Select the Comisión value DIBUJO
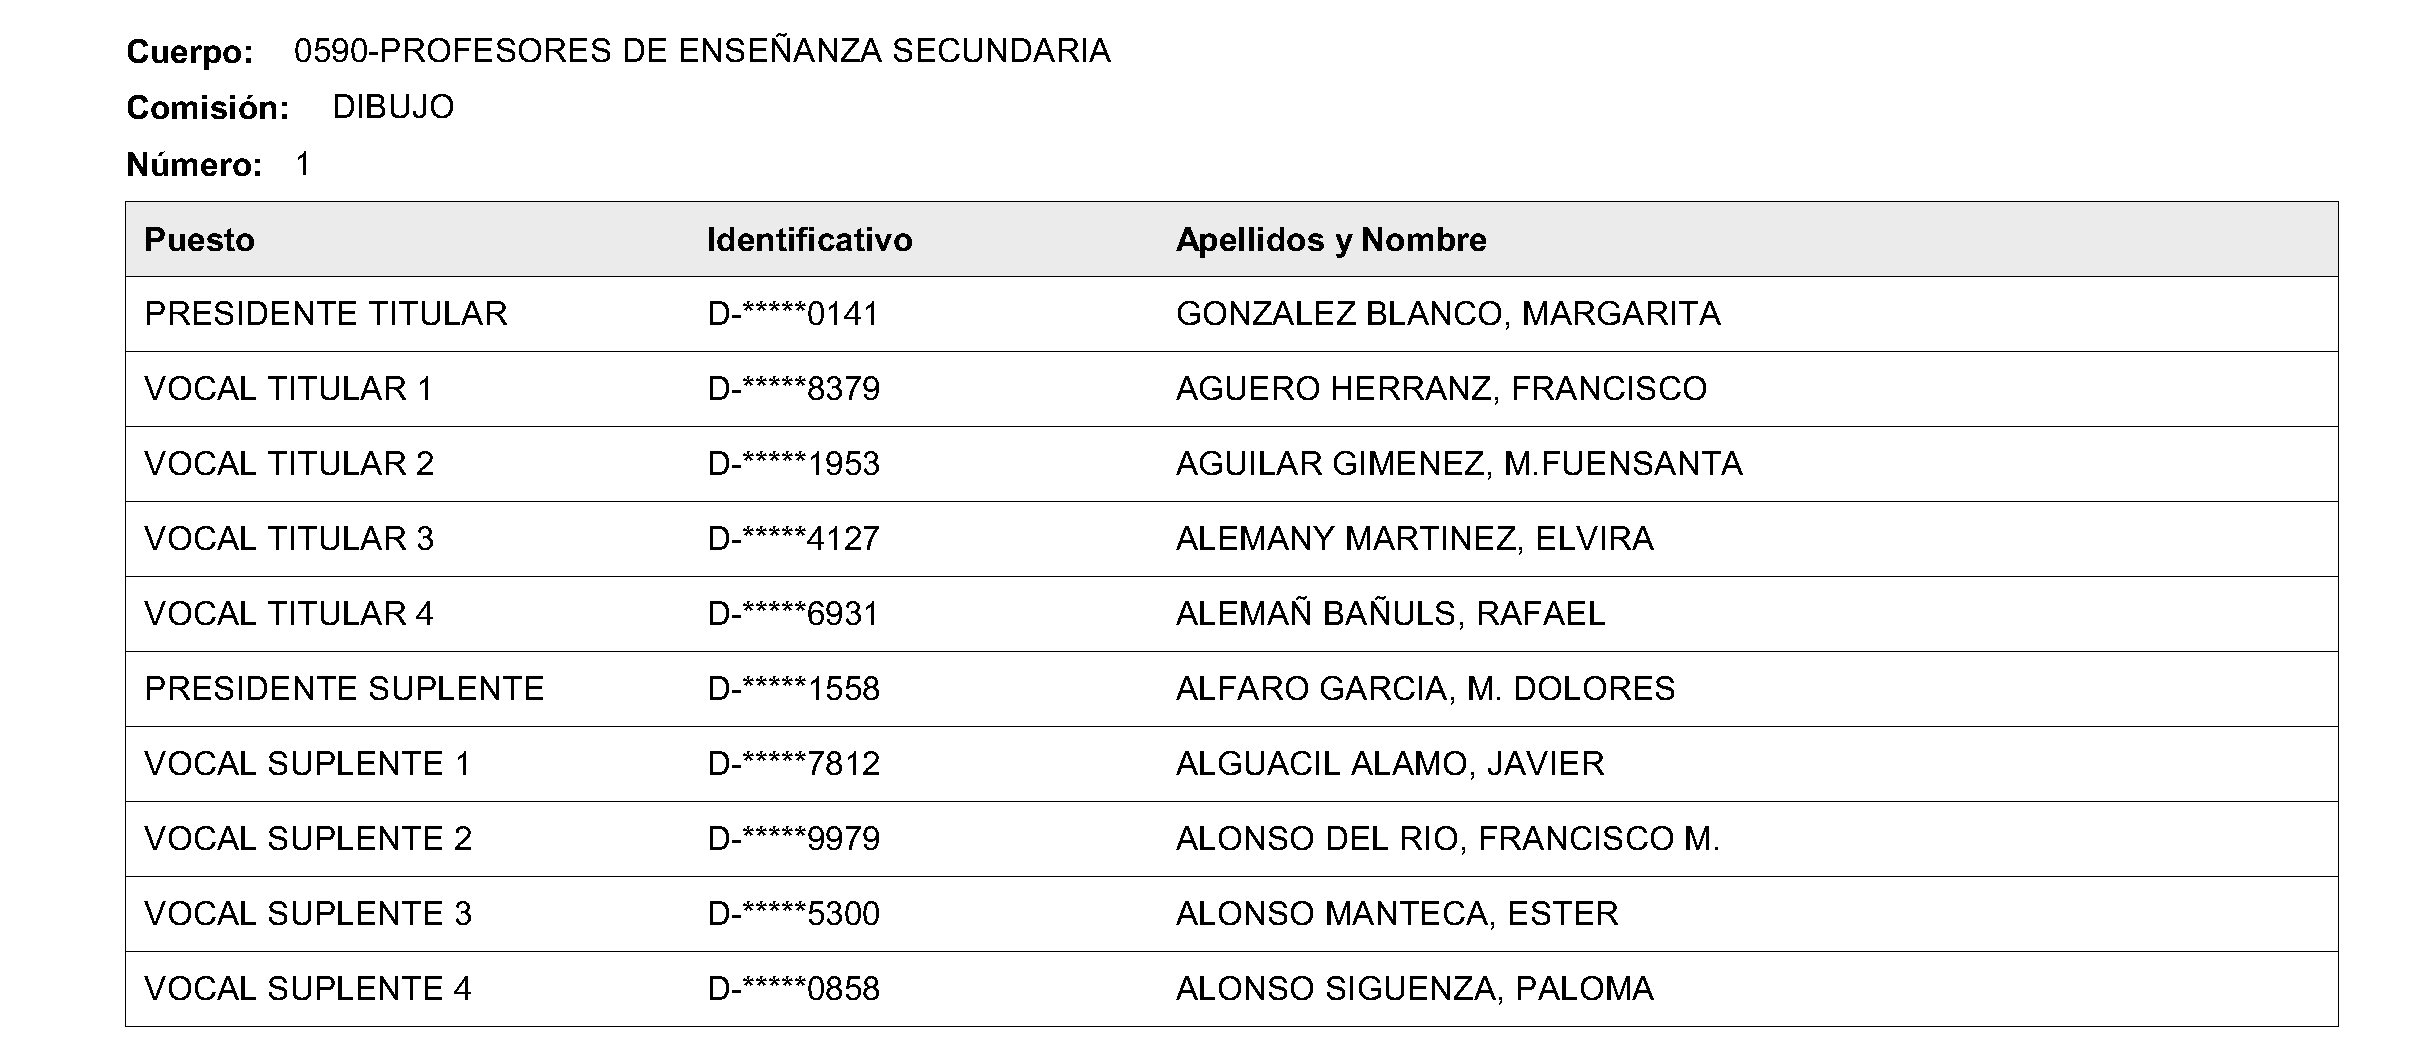Image resolution: width=2412 pixels, height=1048 pixels. 393,107
